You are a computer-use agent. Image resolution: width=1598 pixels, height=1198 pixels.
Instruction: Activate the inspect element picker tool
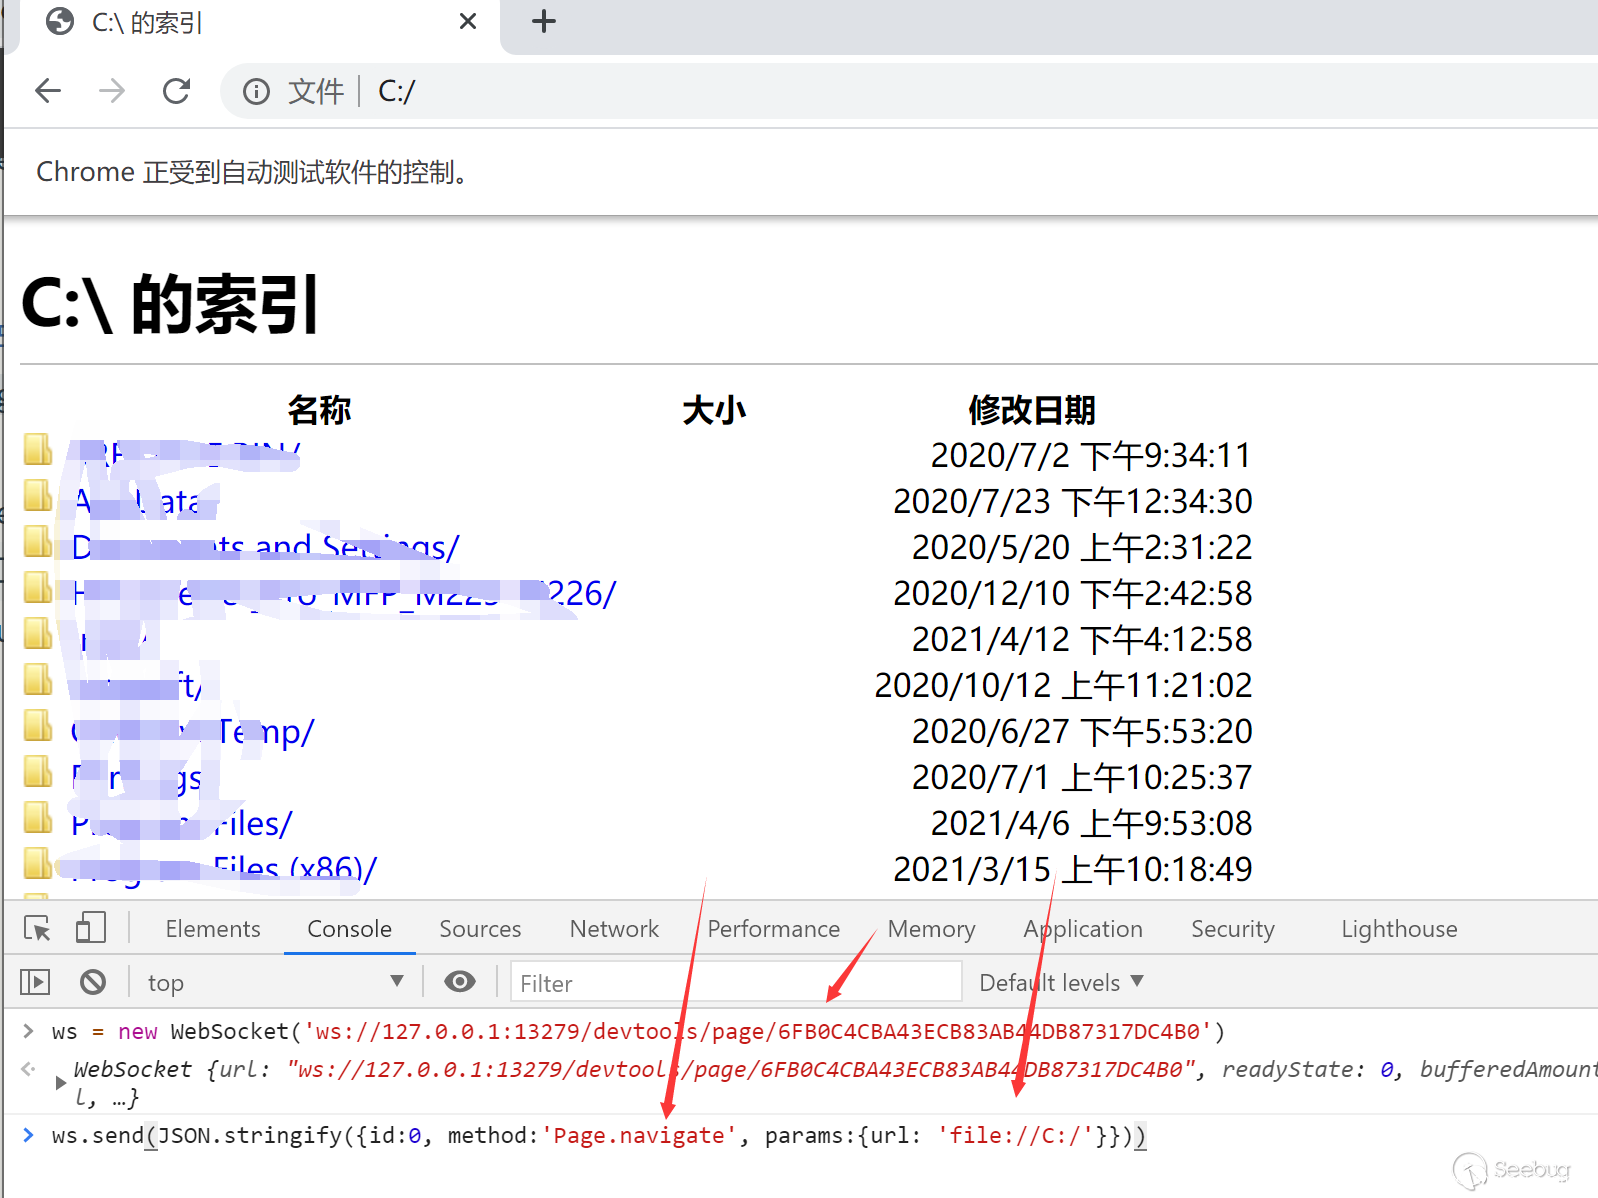37,929
